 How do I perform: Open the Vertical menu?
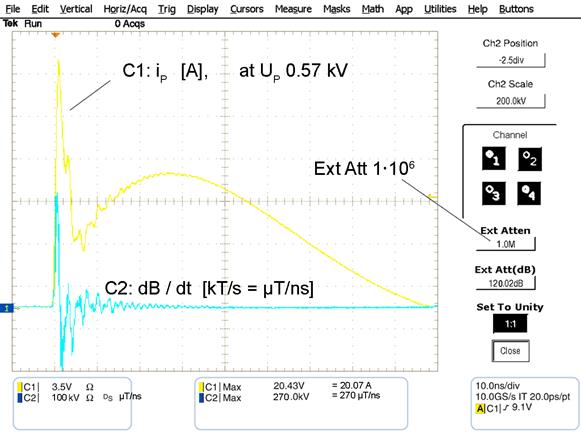[x=76, y=9]
